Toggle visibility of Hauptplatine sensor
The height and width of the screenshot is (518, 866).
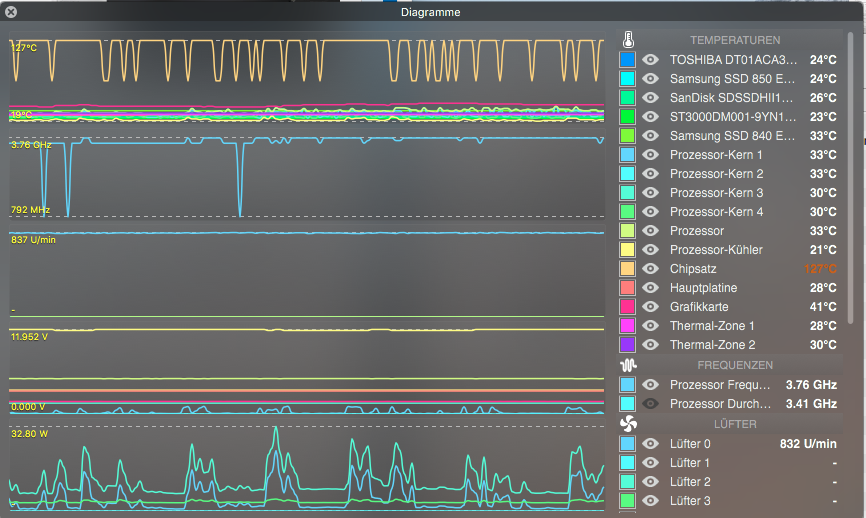651,288
